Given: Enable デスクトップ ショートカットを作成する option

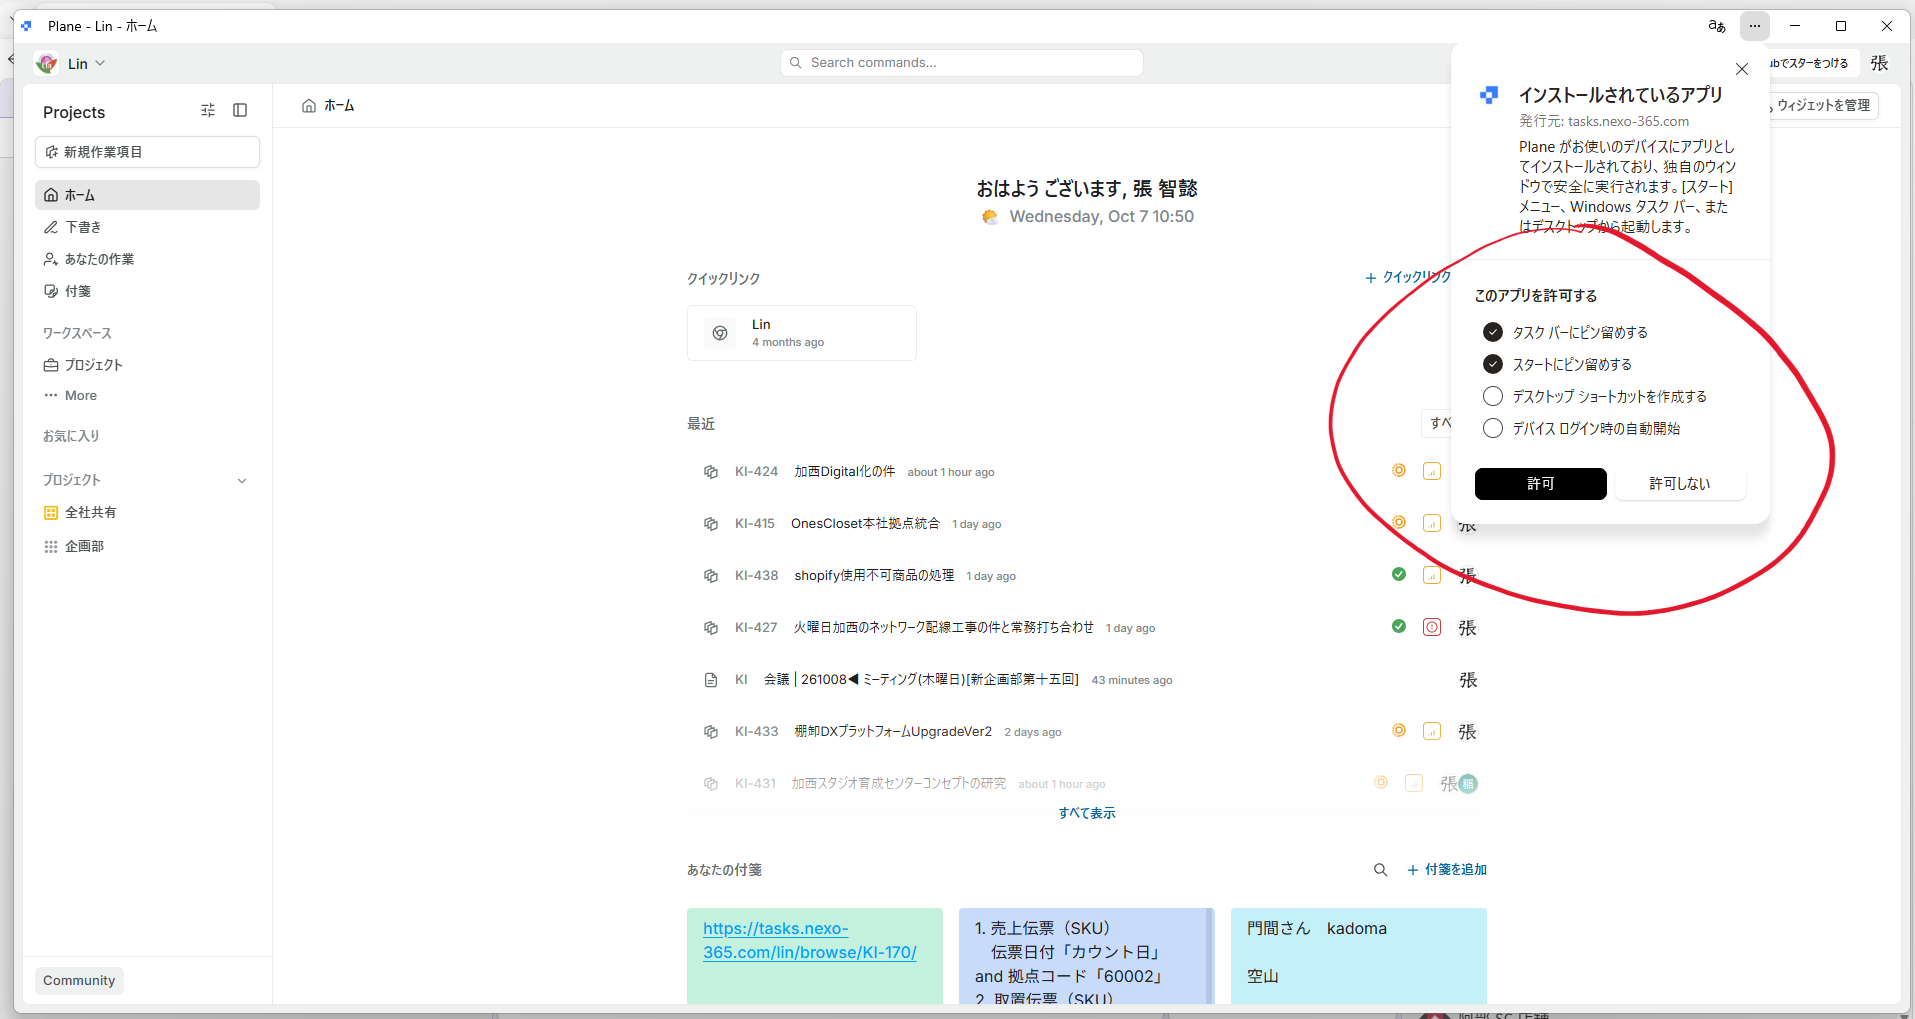Looking at the screenshot, I should [x=1493, y=396].
